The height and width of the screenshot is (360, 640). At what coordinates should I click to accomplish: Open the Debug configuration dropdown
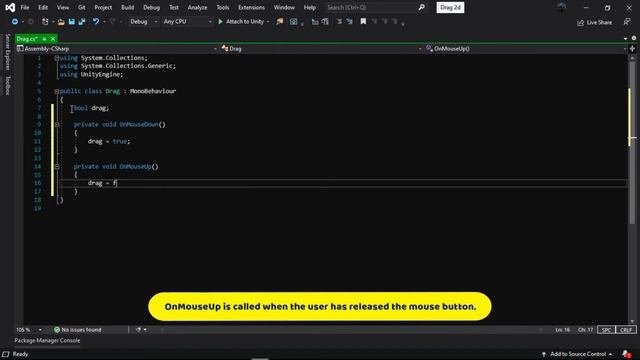[143, 22]
